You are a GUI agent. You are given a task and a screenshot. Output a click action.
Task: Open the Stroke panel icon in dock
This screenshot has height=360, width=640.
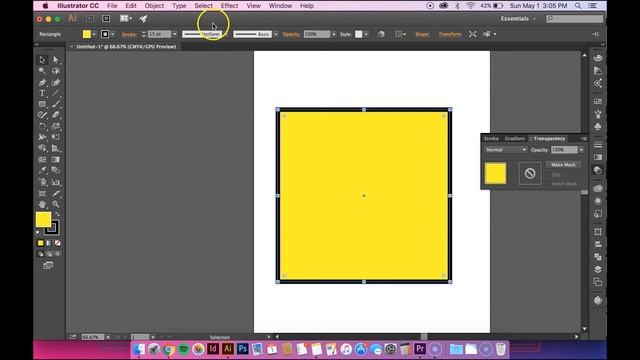point(598,145)
